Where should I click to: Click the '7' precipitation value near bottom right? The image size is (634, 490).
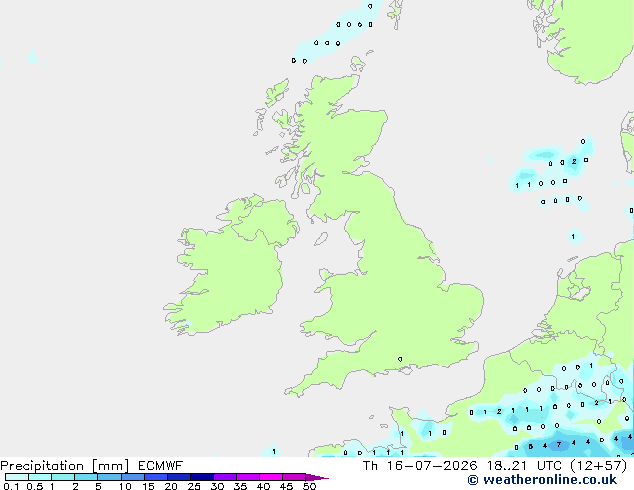[x=559, y=445]
